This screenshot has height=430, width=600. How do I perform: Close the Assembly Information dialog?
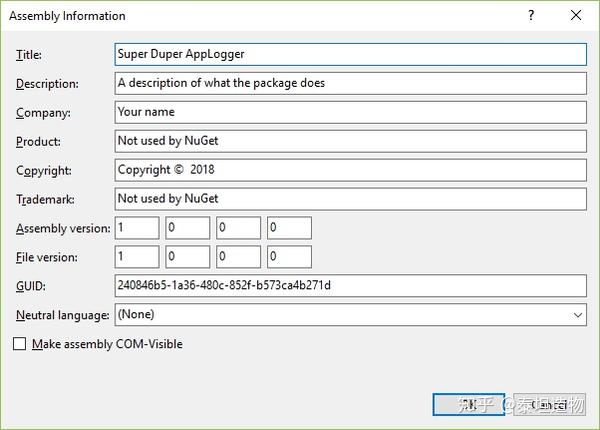tap(575, 16)
